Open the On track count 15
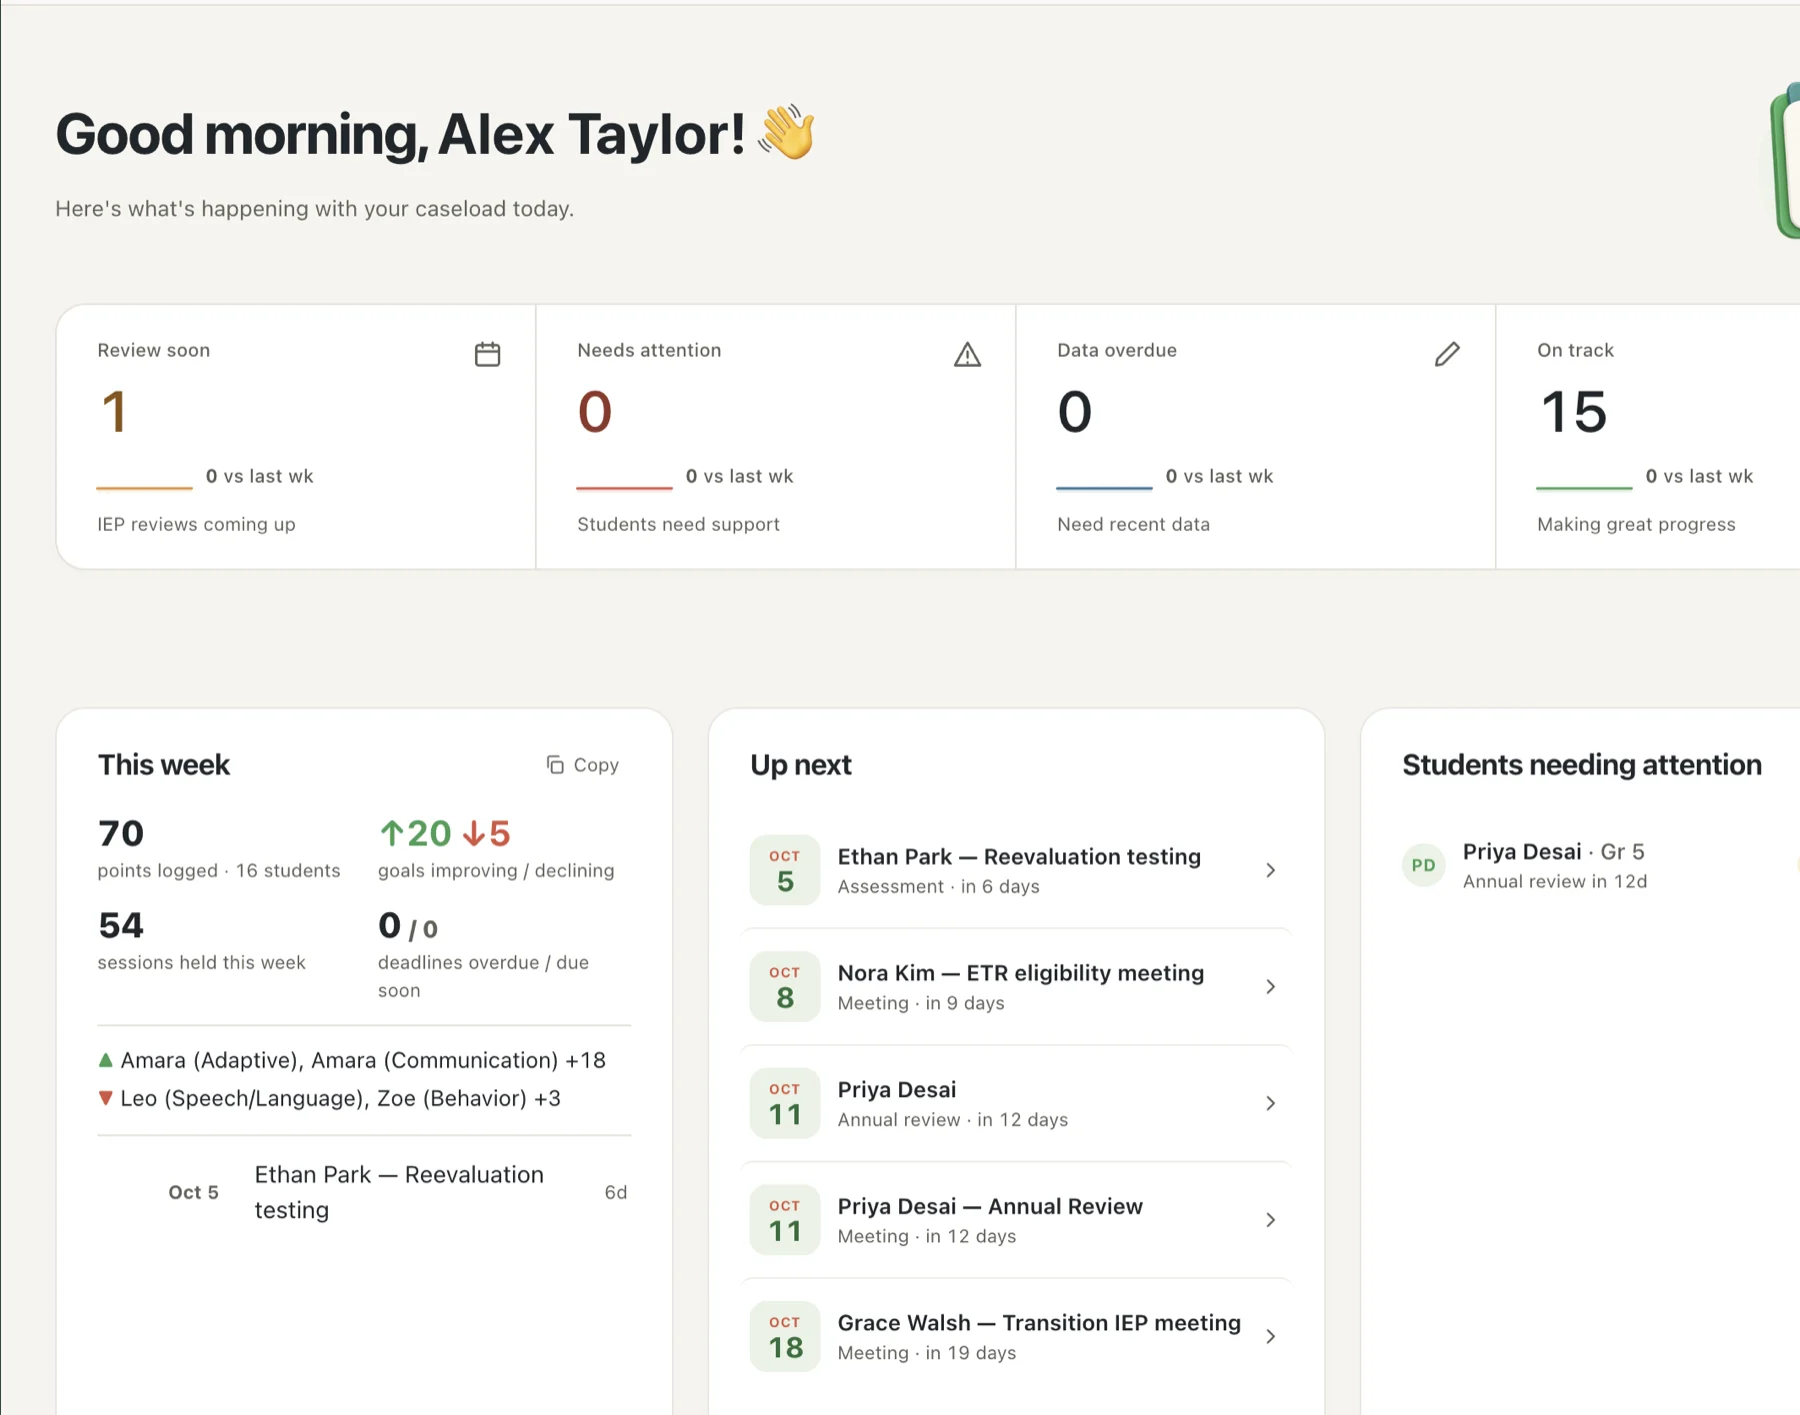1800x1415 pixels. pyautogui.click(x=1573, y=412)
